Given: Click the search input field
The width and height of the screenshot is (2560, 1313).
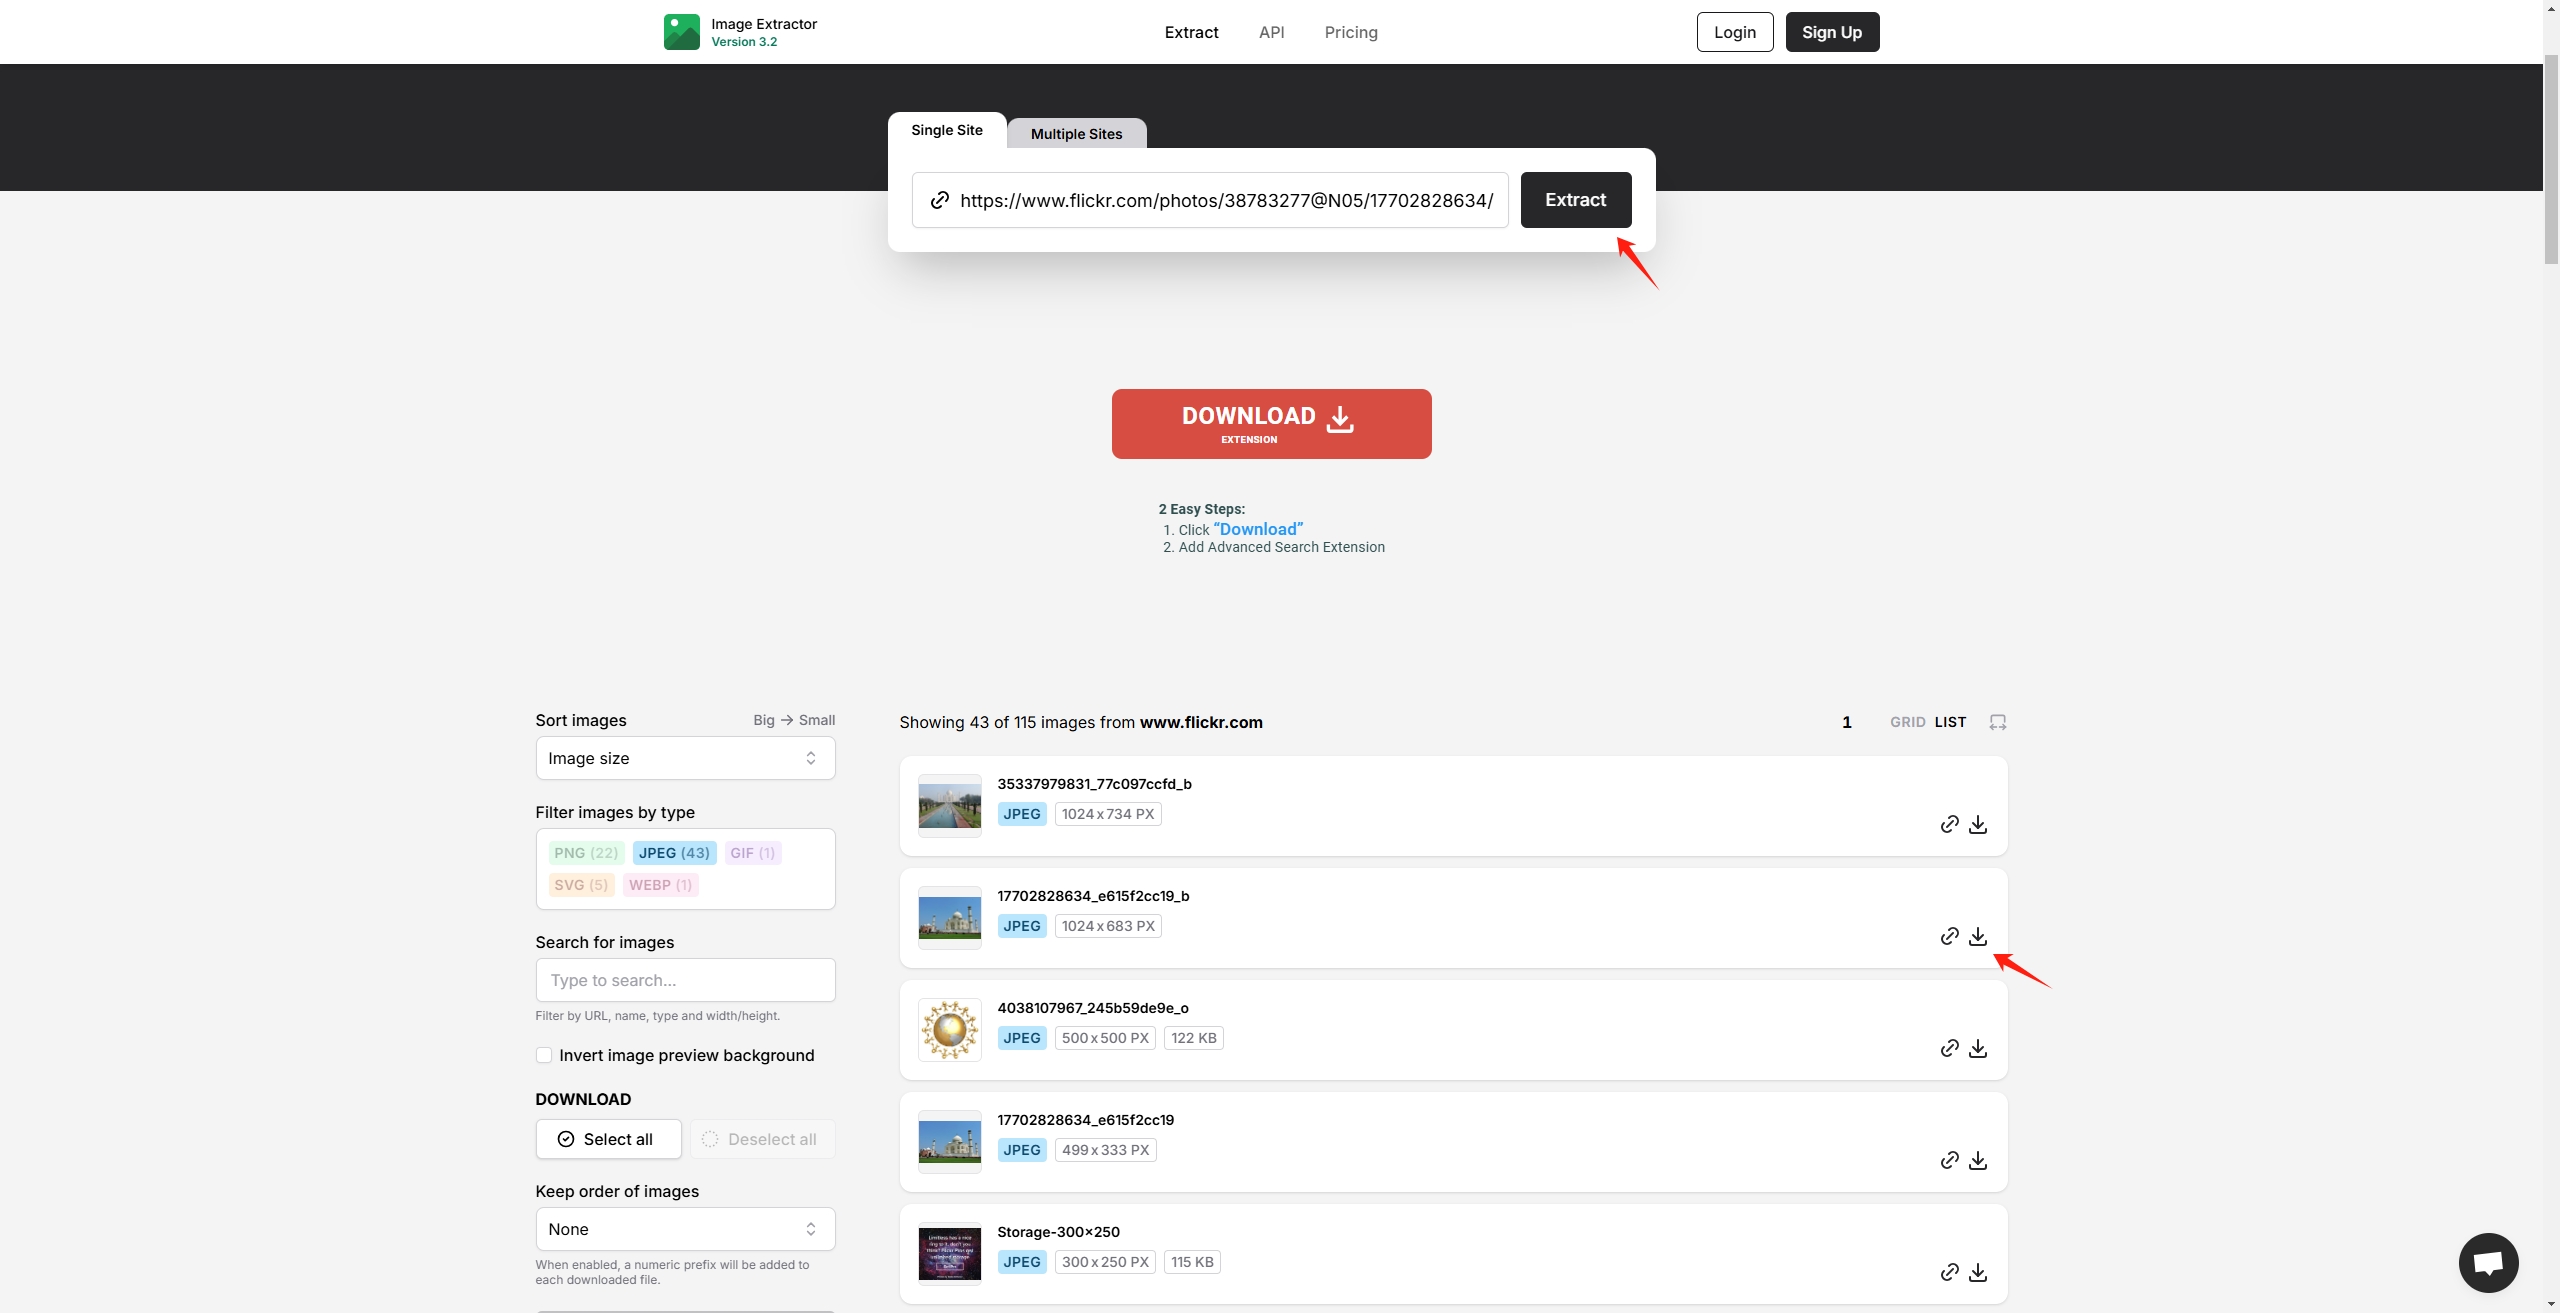Looking at the screenshot, I should (x=685, y=980).
